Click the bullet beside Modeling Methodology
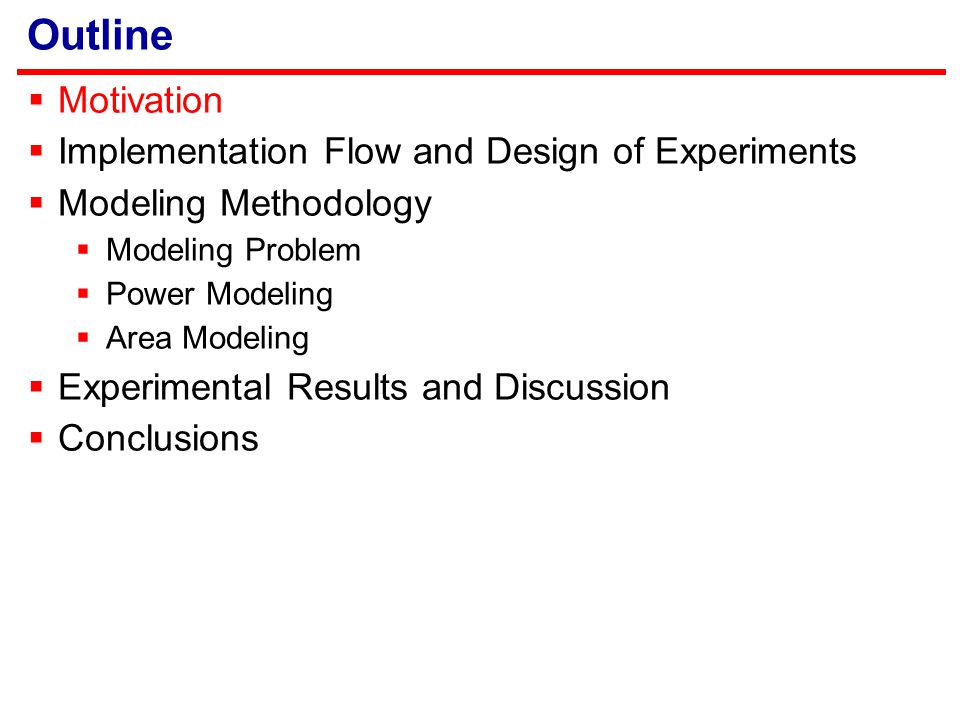Screen dimensions: 960x720 36,202
